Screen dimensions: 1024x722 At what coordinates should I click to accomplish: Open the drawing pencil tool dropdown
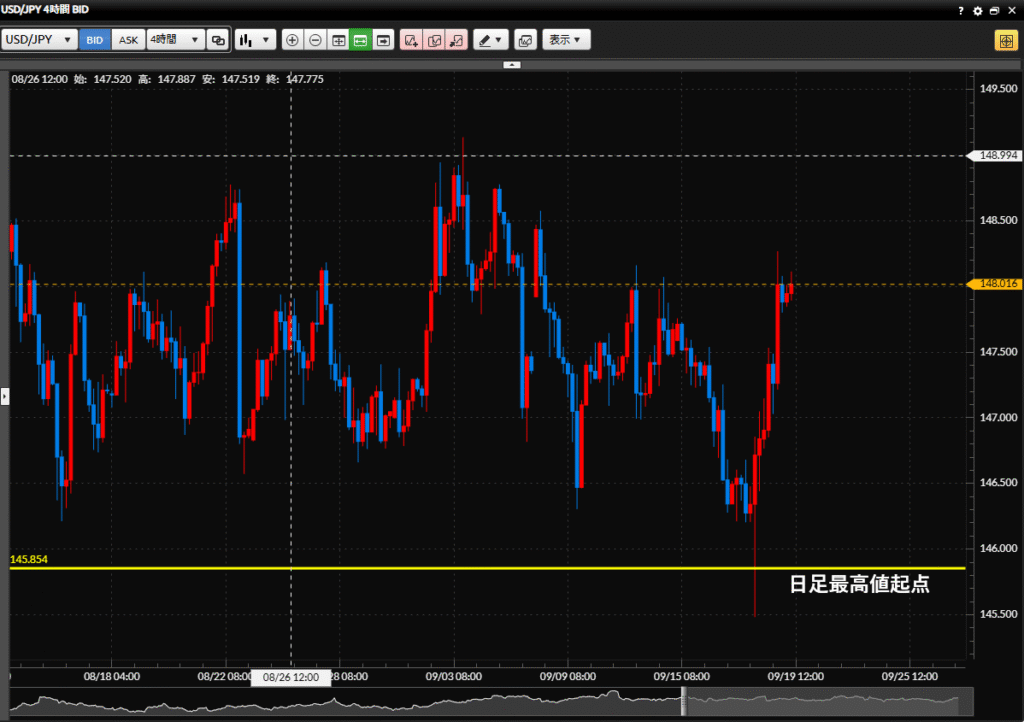[490, 40]
